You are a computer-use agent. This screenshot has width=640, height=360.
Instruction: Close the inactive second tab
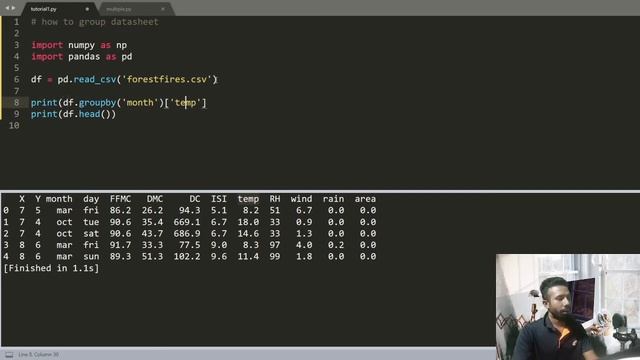point(163,9)
